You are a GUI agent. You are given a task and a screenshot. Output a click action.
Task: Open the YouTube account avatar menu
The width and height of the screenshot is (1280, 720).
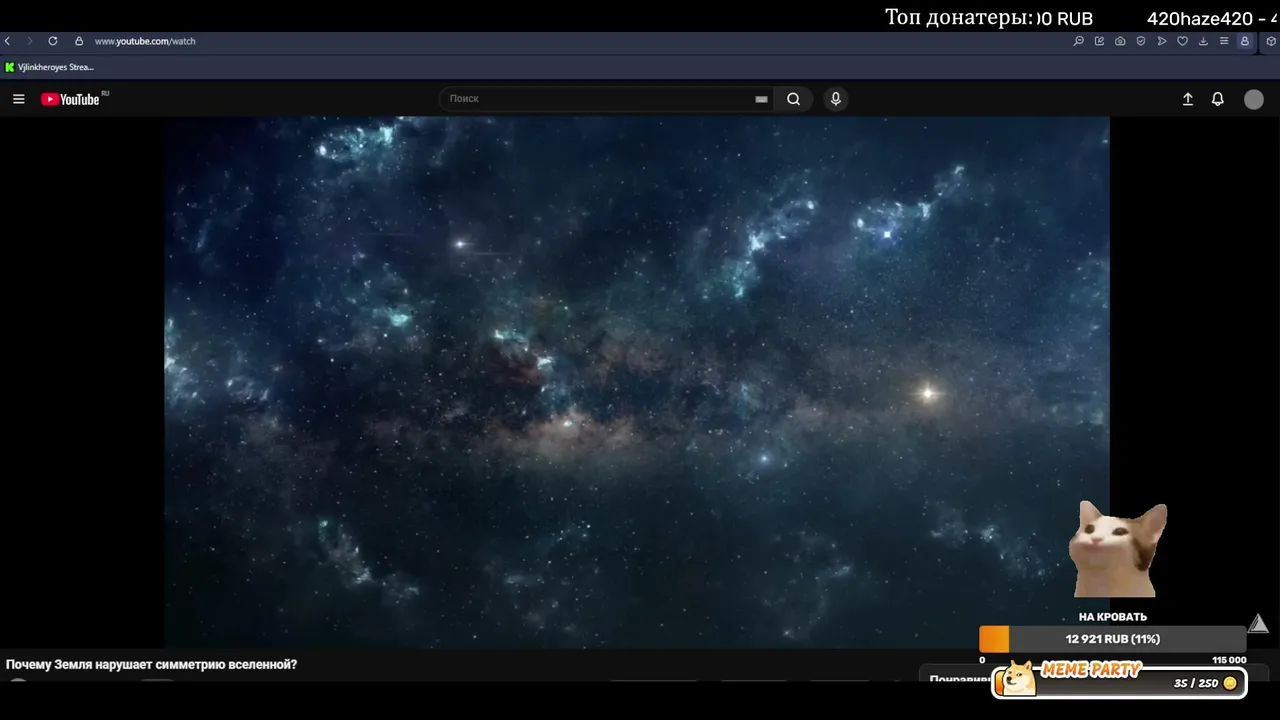(x=1254, y=99)
